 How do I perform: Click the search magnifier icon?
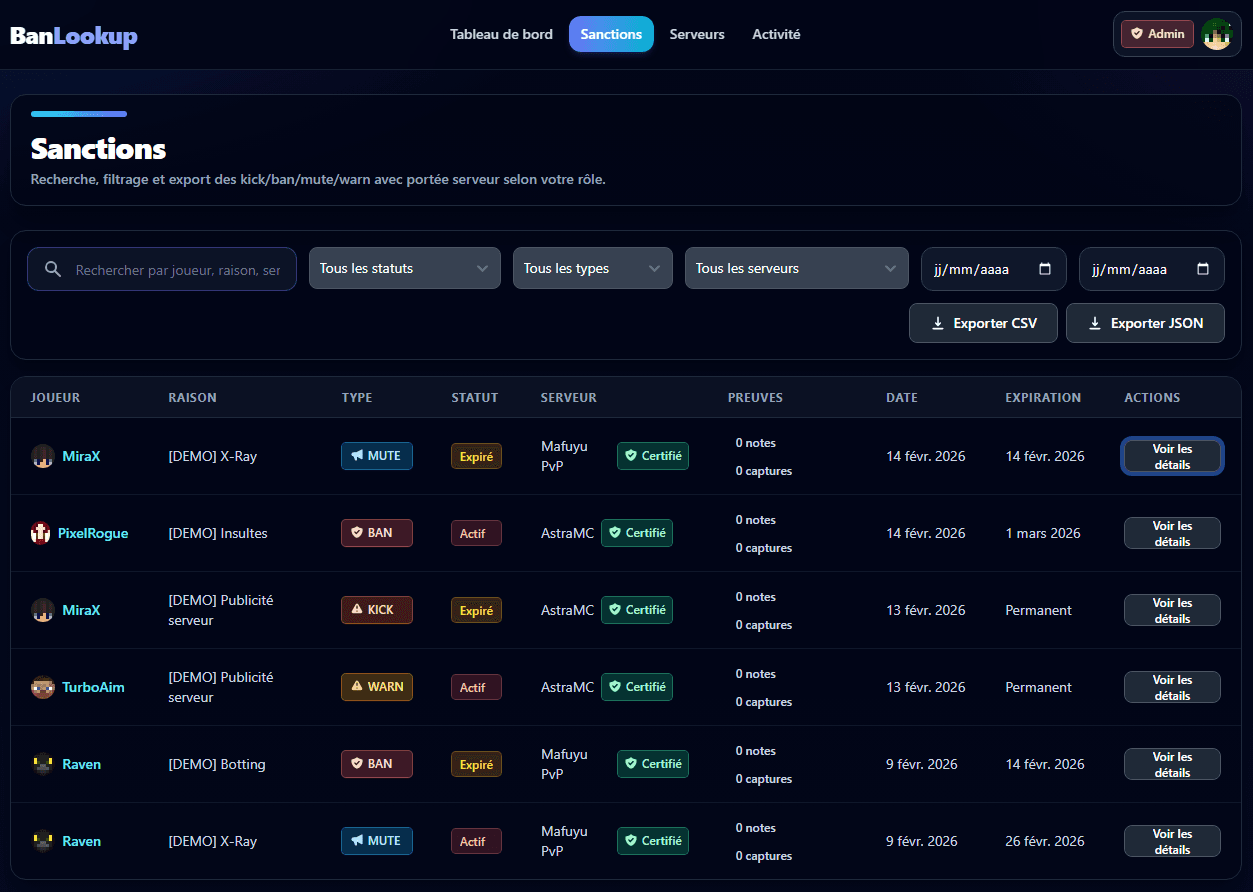coord(52,268)
